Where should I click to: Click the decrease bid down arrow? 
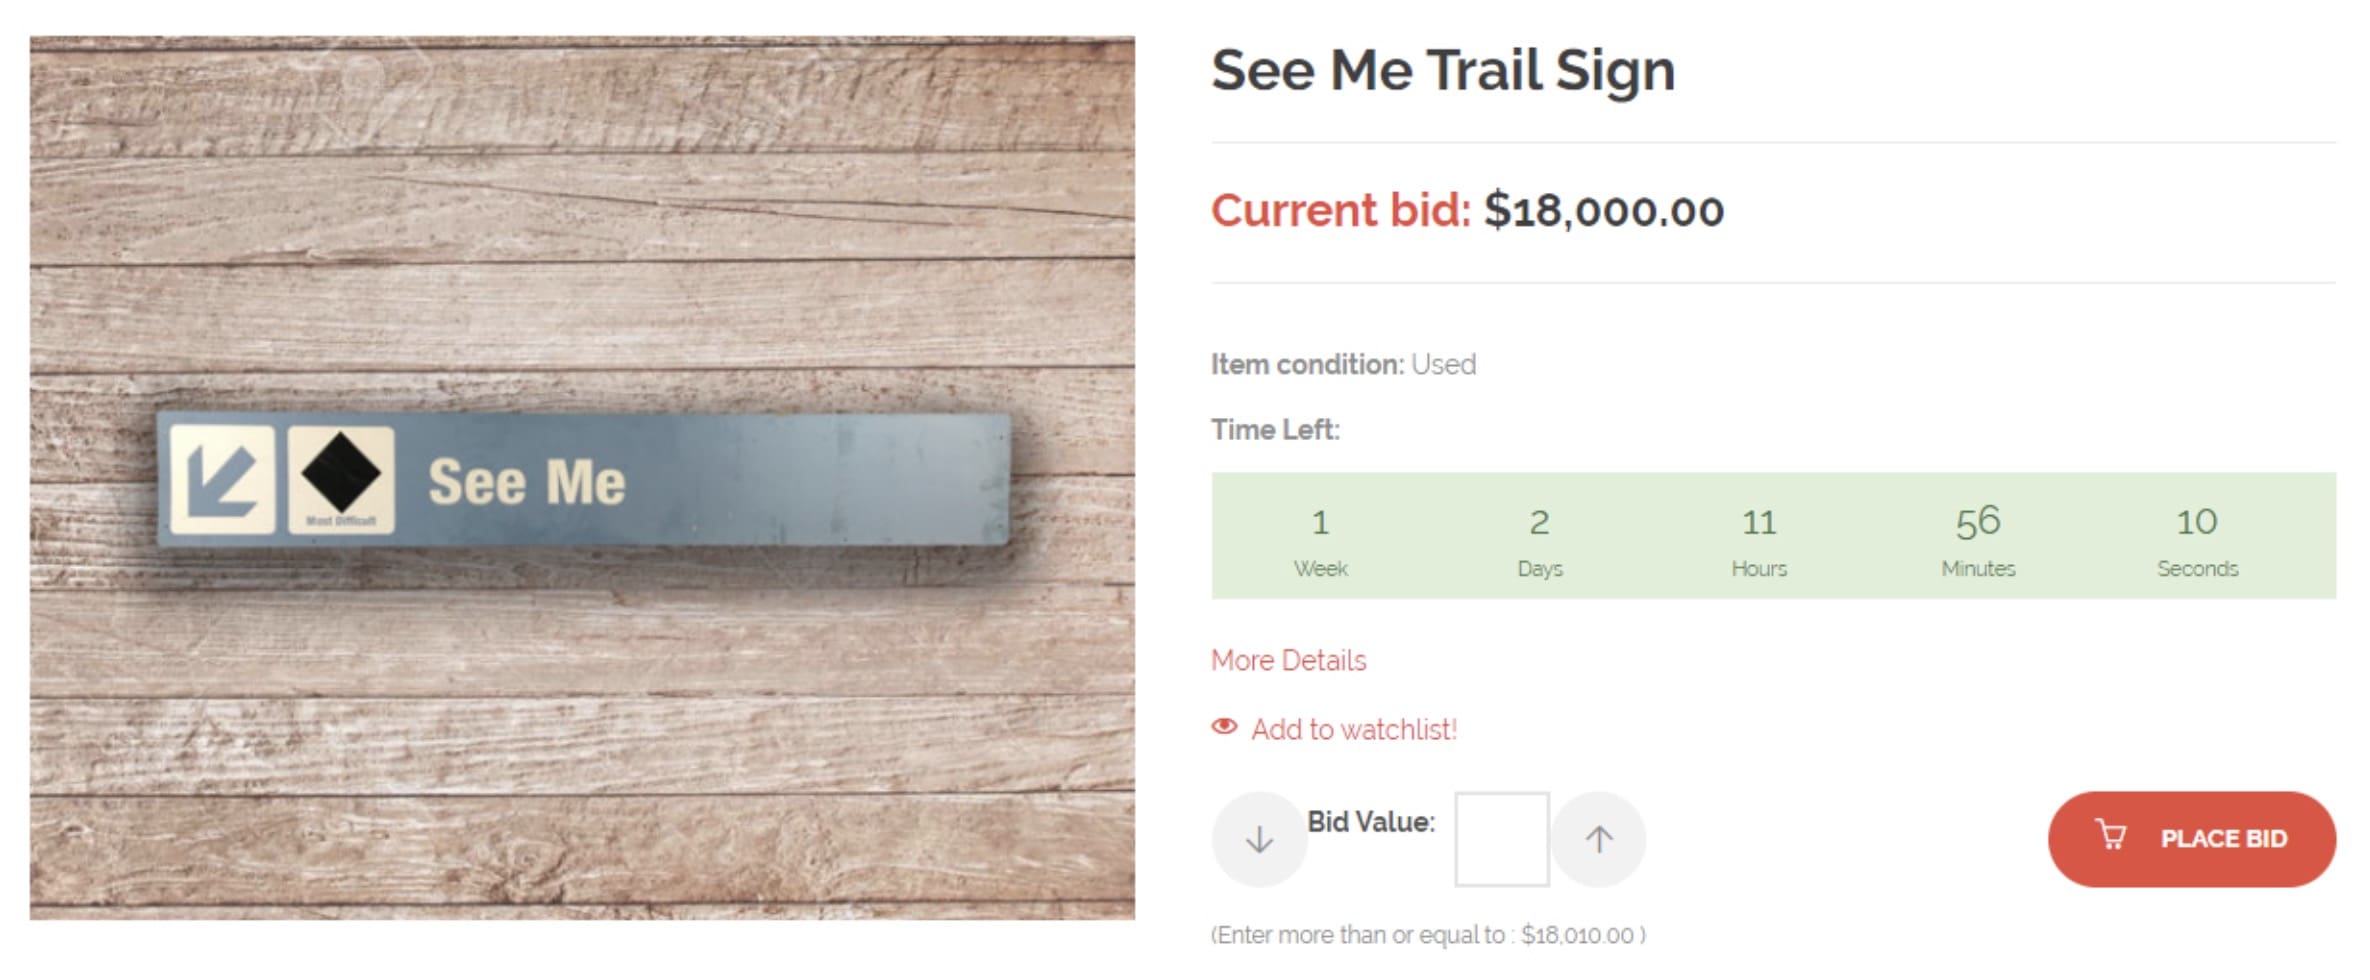[1259, 839]
